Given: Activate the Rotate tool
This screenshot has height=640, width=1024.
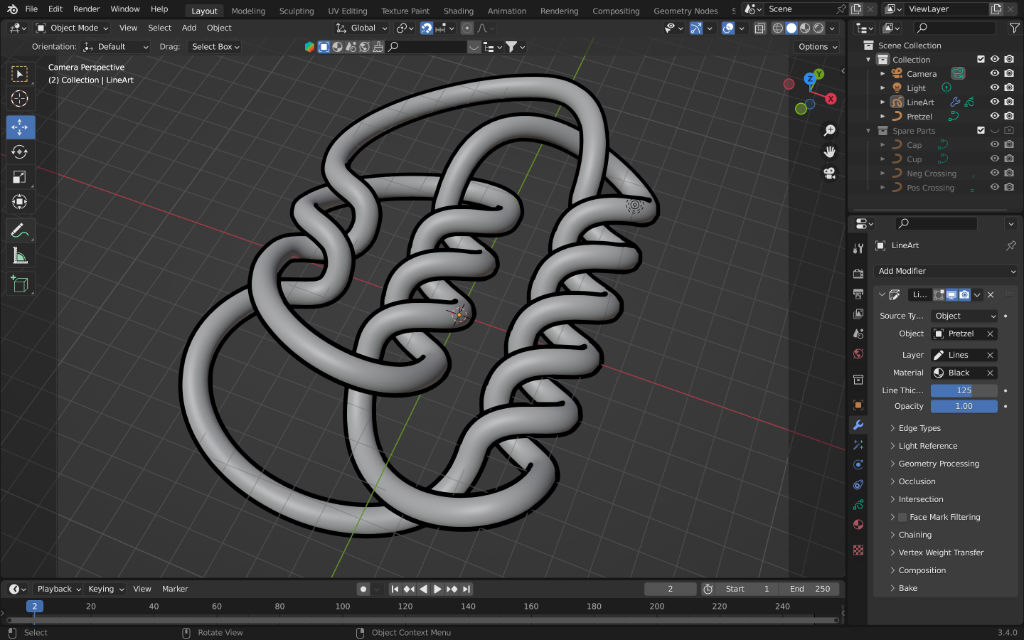Looking at the screenshot, I should tap(20, 152).
